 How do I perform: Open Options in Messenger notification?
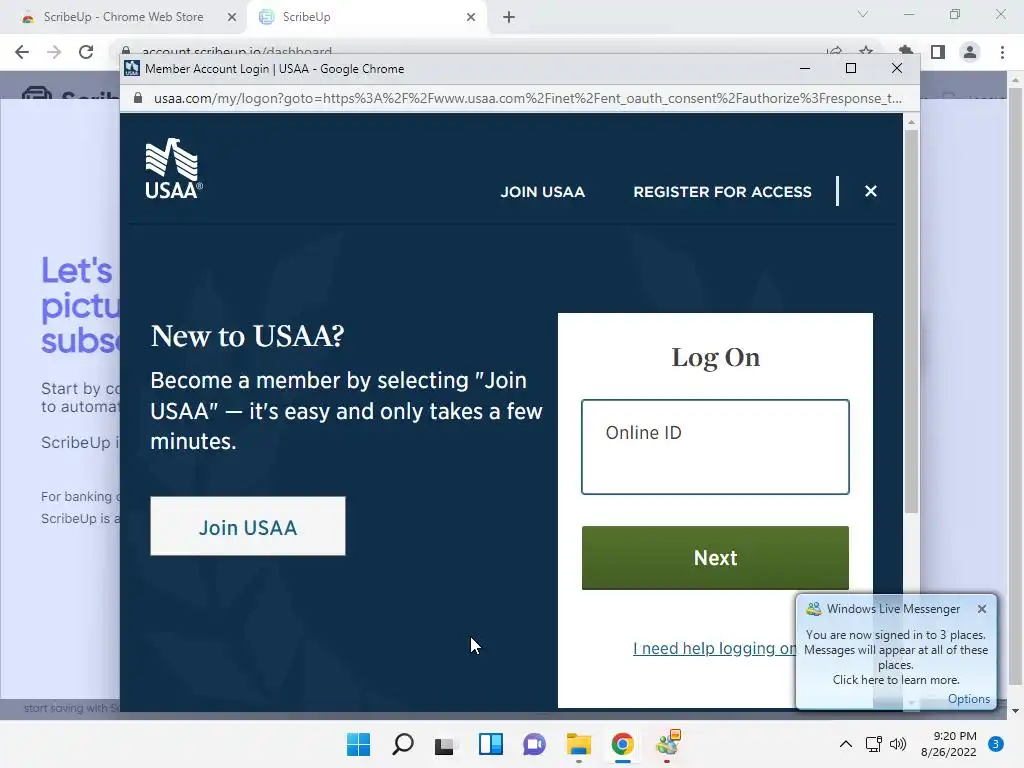968,699
